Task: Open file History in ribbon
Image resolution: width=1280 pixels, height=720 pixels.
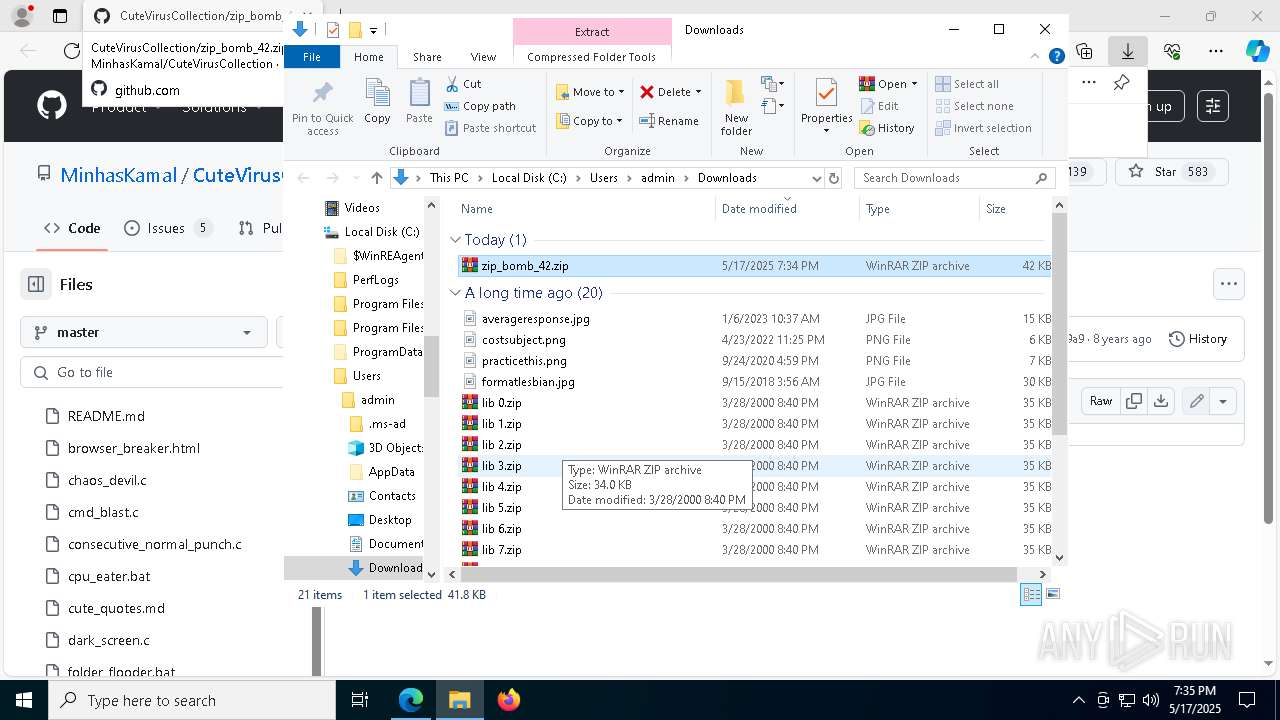Action: tap(887, 128)
